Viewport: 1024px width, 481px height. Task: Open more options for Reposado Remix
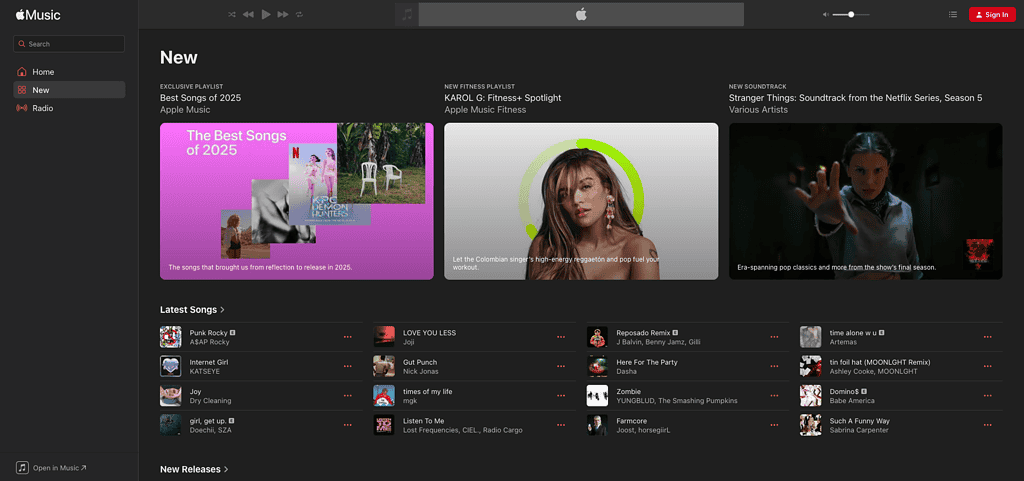pos(774,337)
